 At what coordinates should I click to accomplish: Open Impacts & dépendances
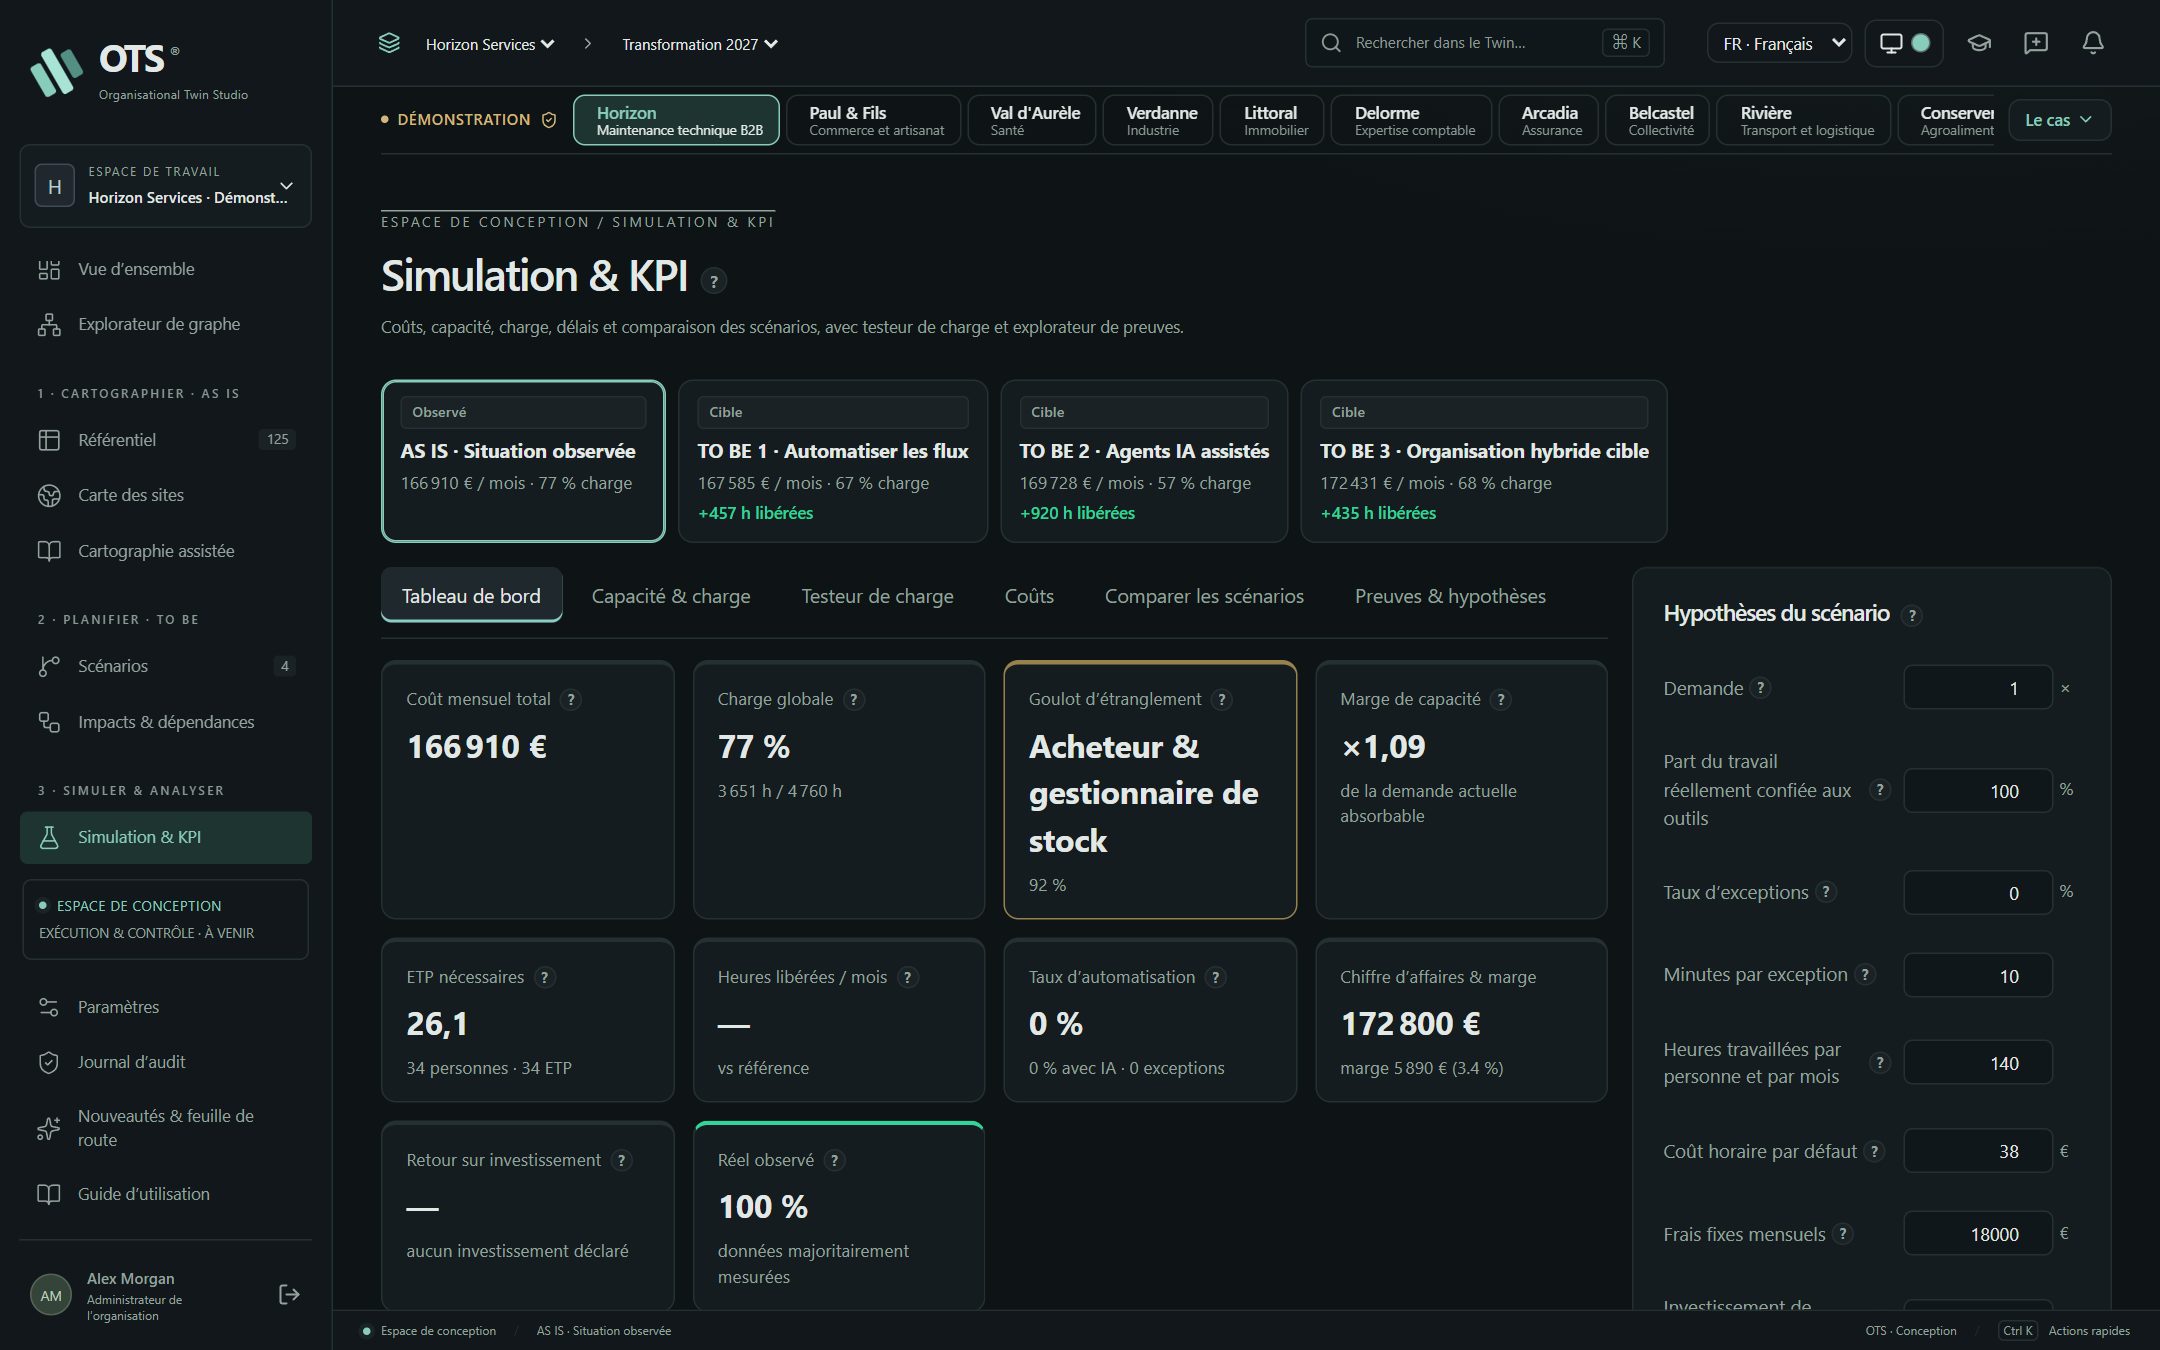165,723
